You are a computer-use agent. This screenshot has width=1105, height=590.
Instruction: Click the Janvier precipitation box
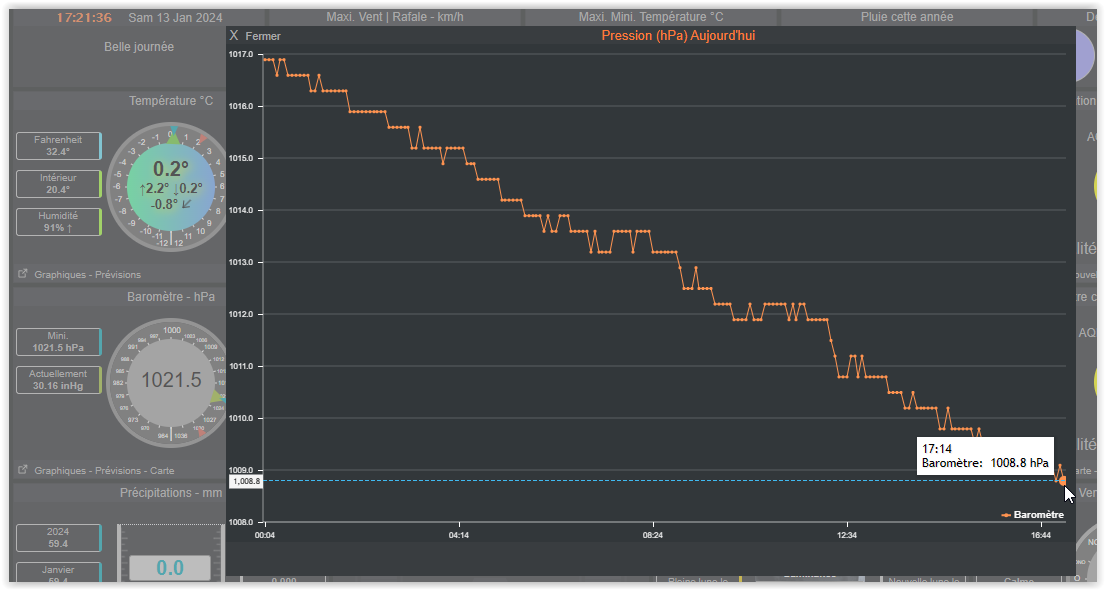pyautogui.click(x=58, y=573)
